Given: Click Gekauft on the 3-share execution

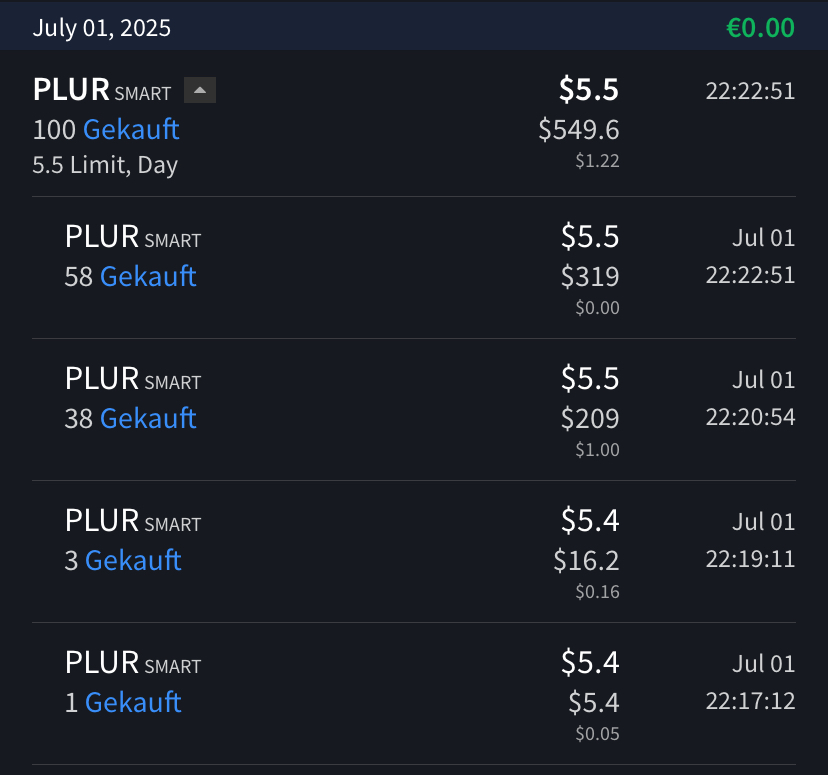Looking at the screenshot, I should coord(133,561).
